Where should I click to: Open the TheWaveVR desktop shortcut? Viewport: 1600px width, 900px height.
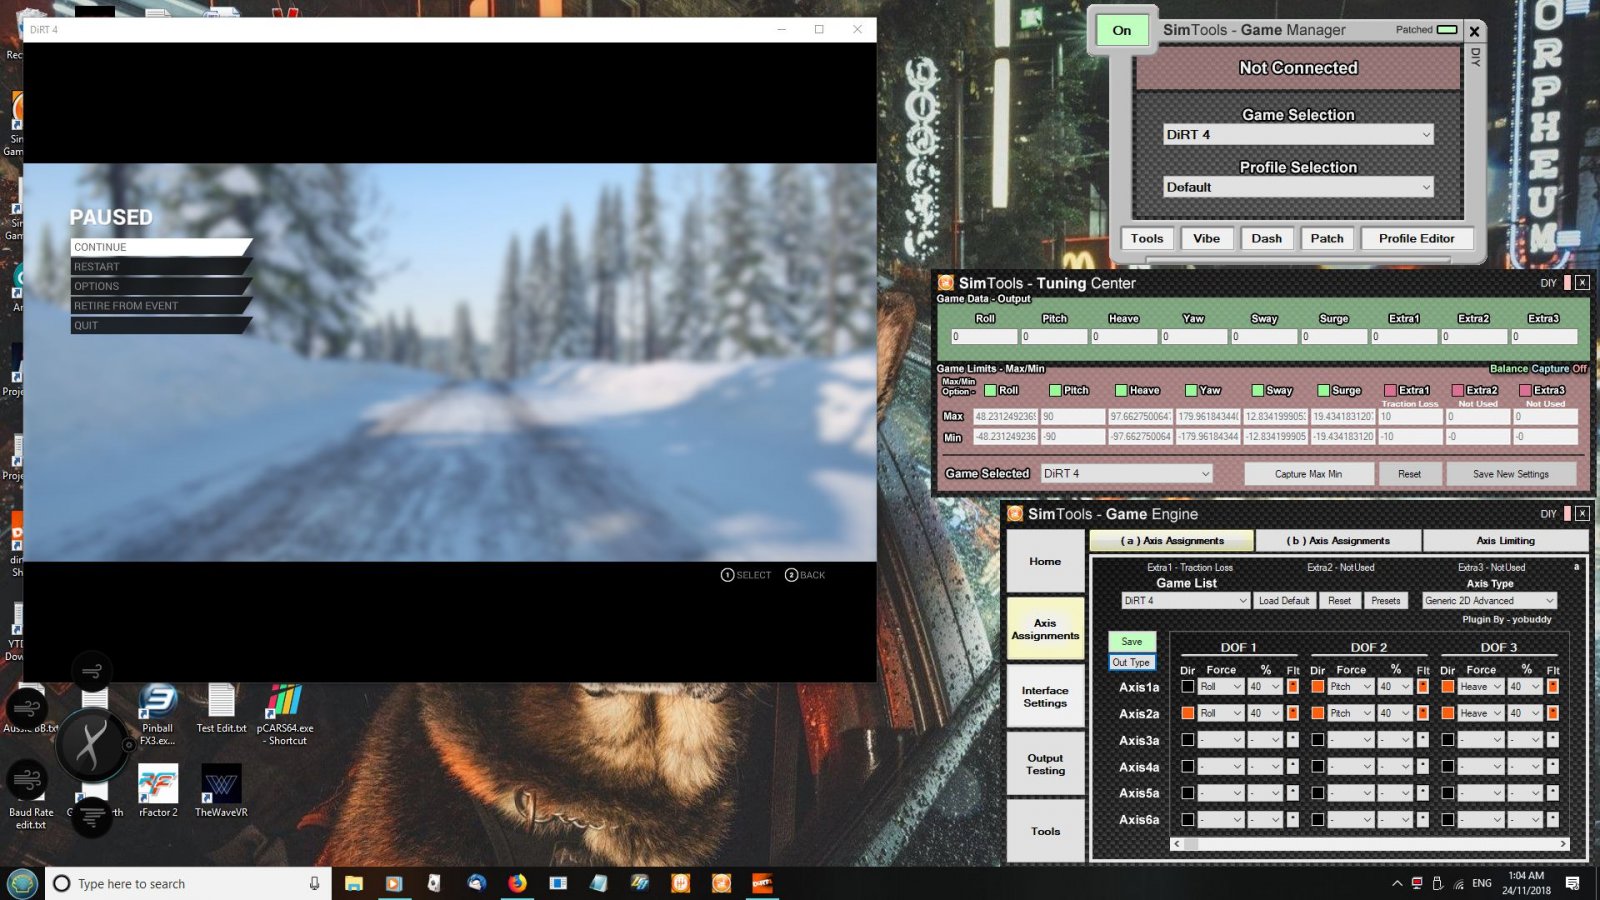221,786
